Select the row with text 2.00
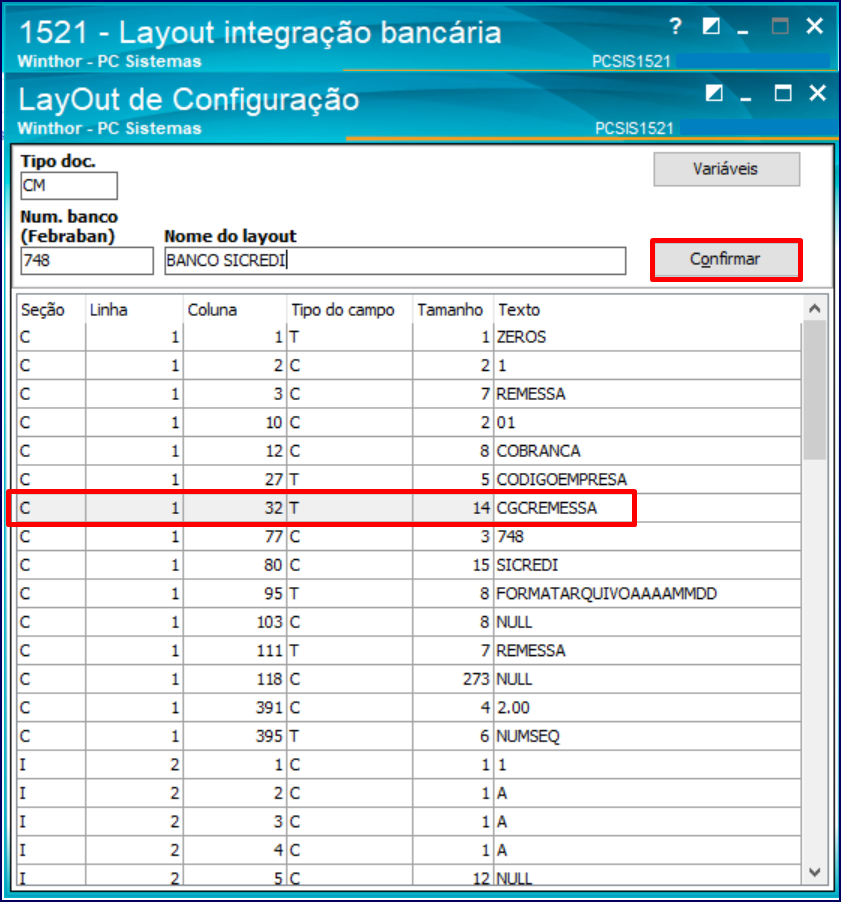 coord(409,708)
